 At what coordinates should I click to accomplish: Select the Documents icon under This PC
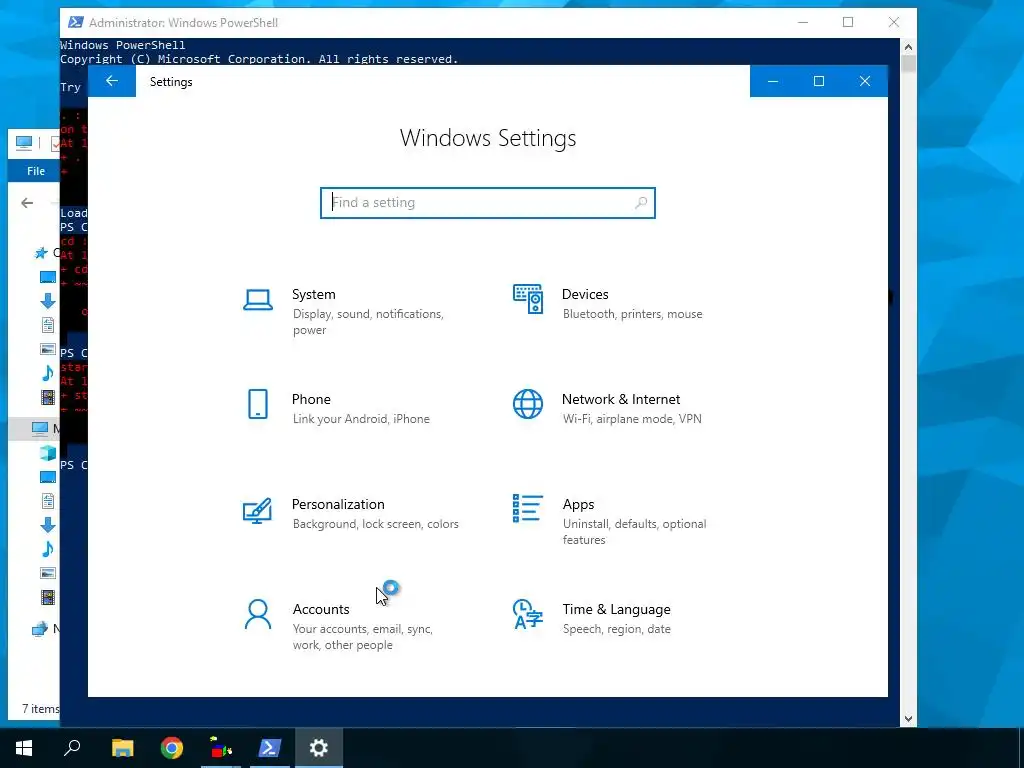(48, 501)
